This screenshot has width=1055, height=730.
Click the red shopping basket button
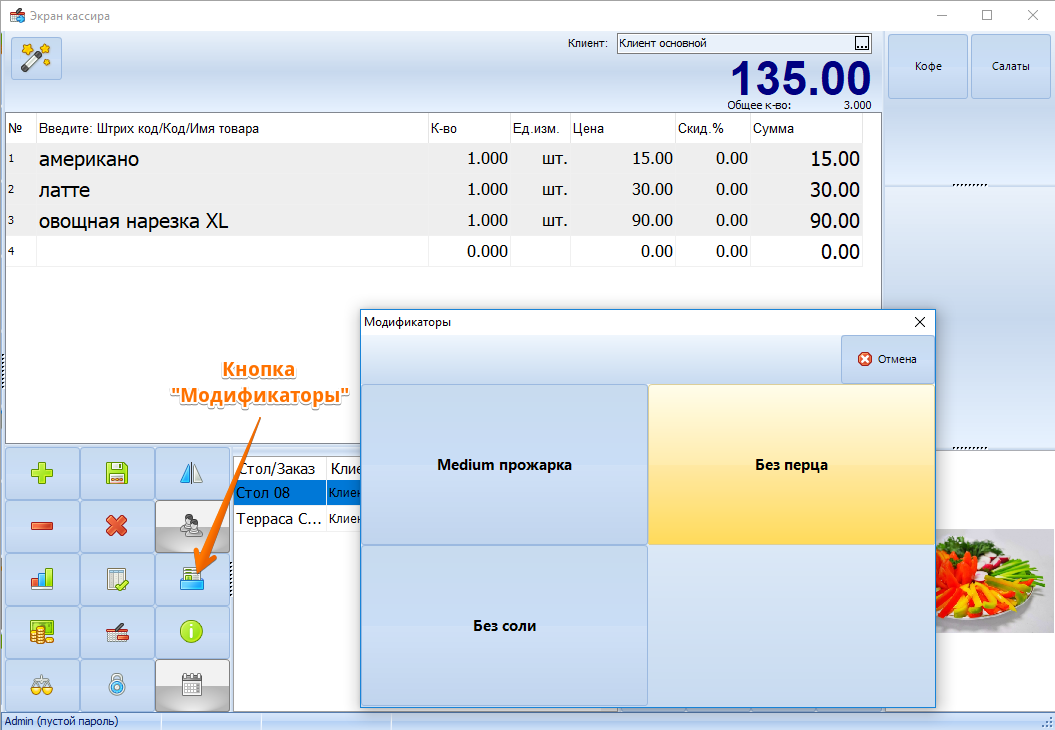click(117, 632)
